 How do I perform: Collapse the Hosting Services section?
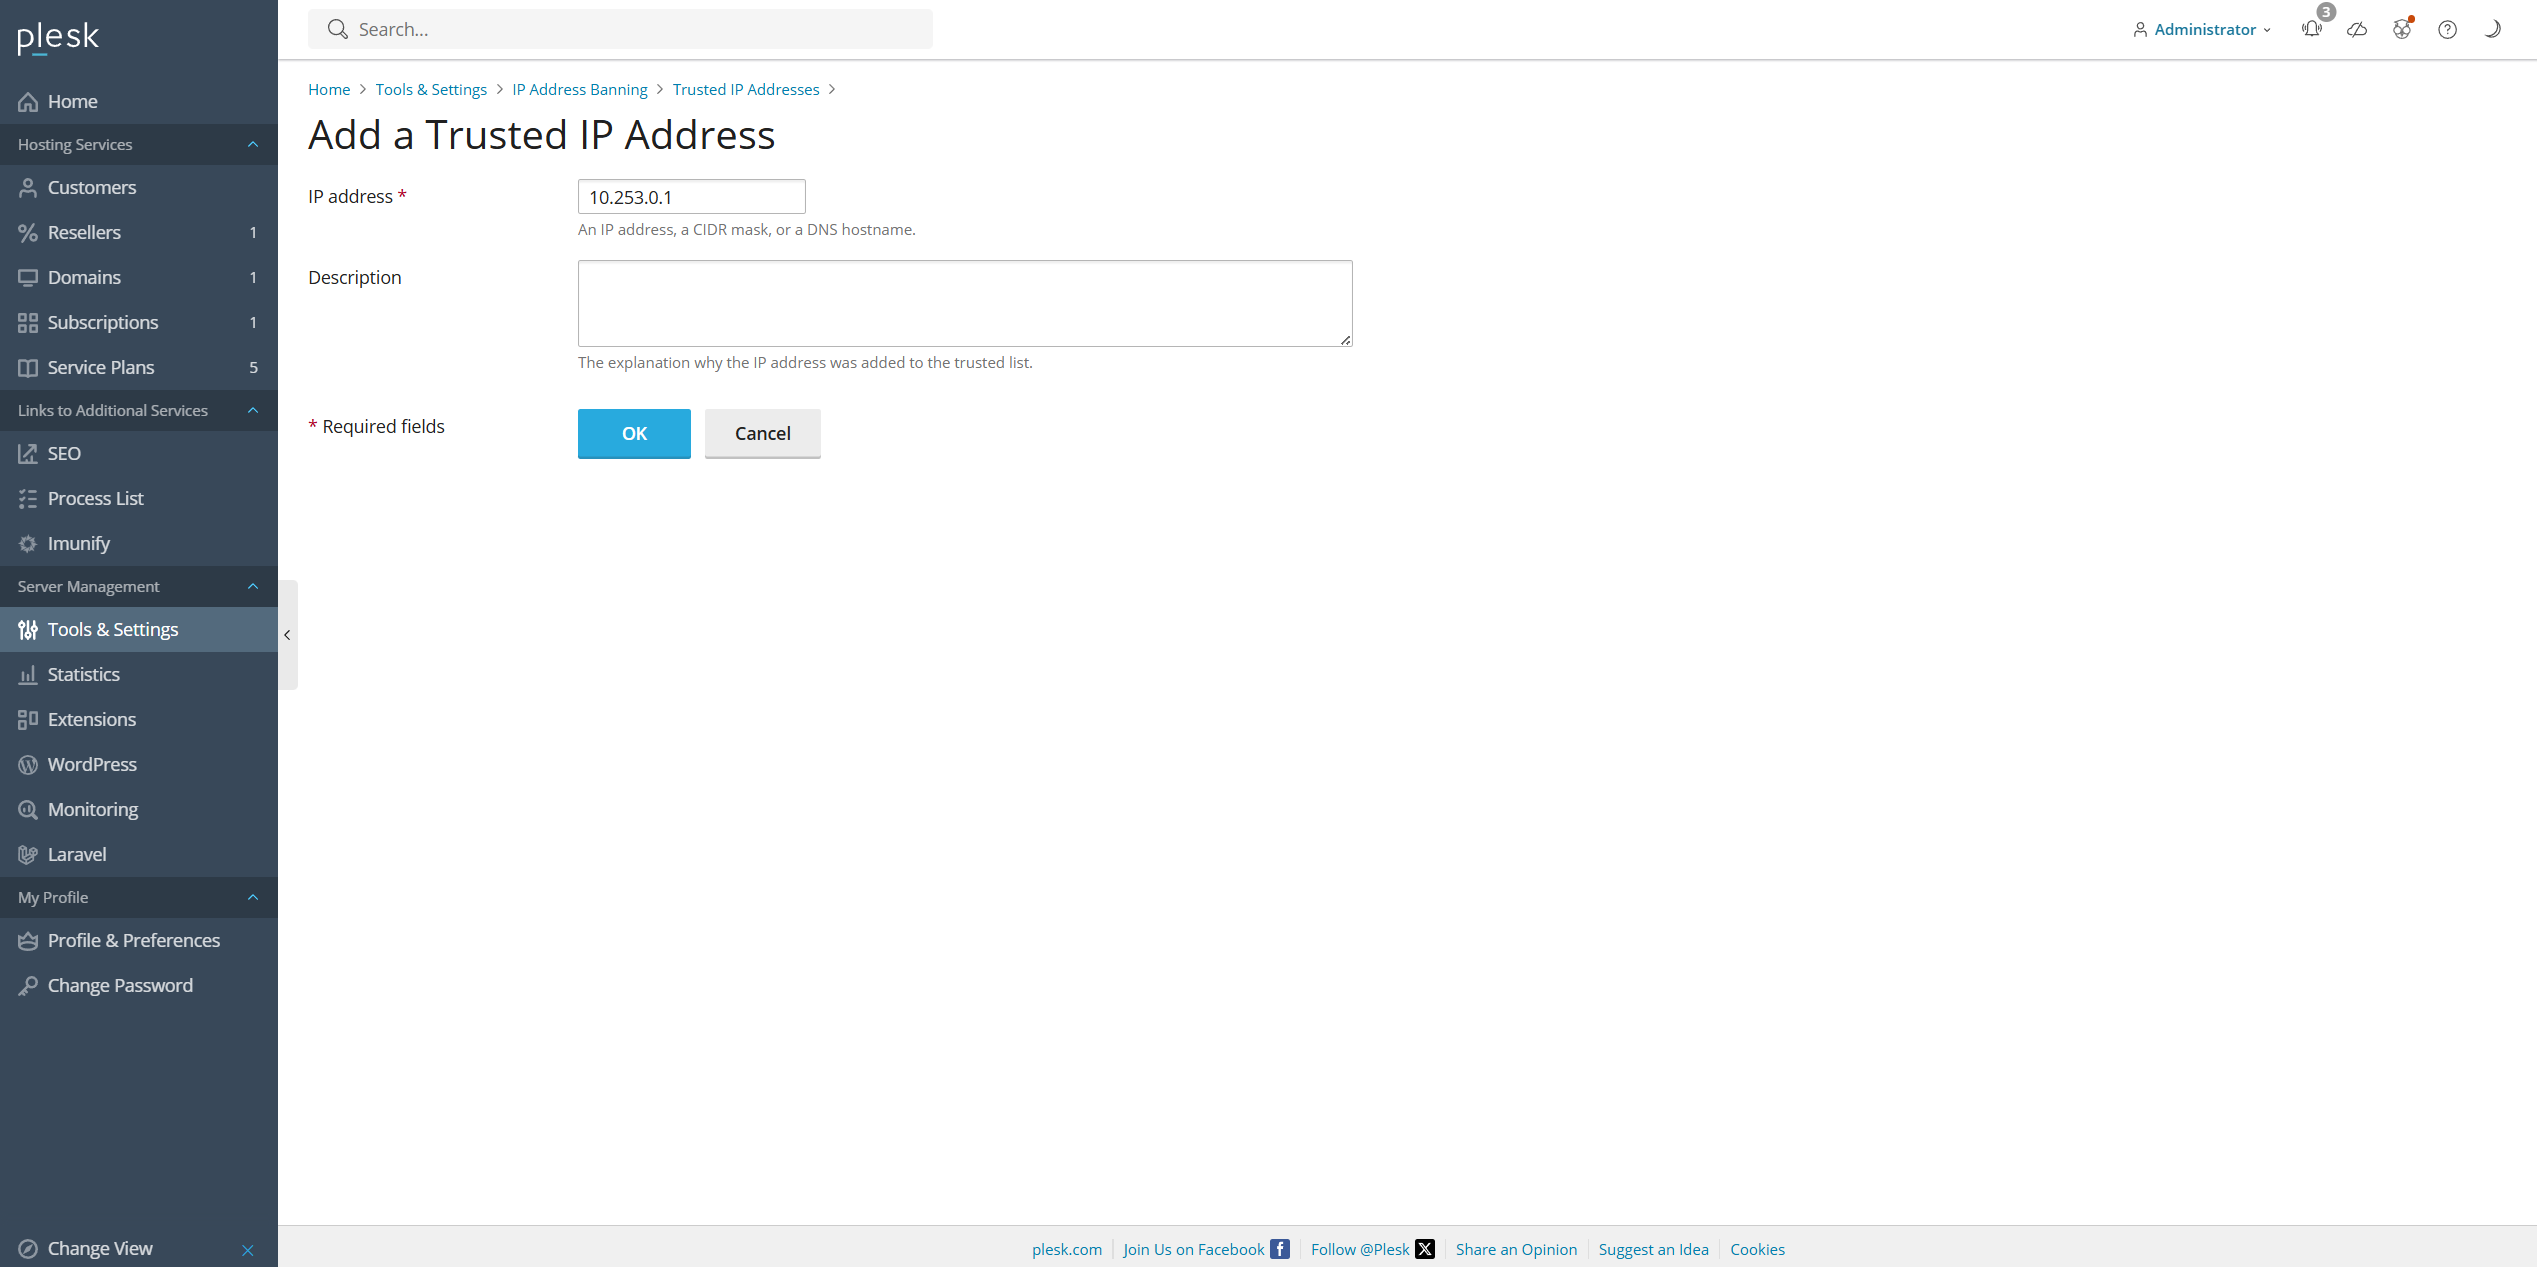coord(253,145)
